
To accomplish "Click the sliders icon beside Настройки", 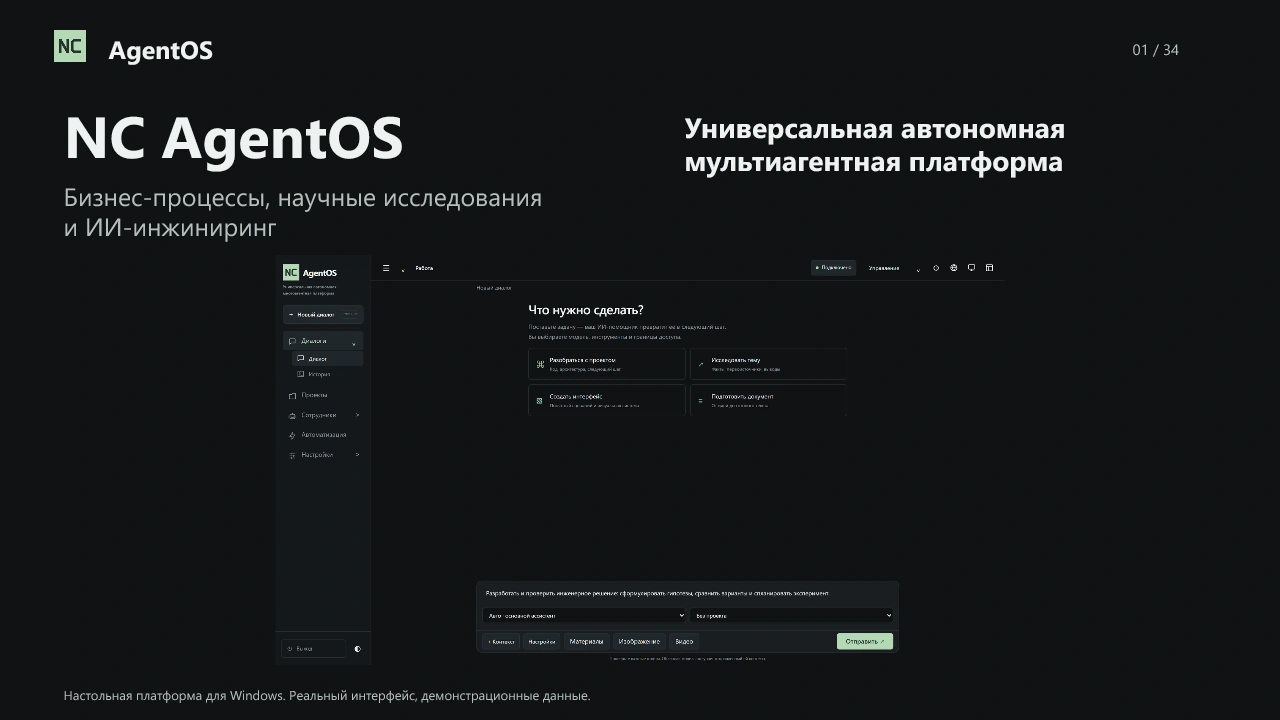I will [292, 455].
